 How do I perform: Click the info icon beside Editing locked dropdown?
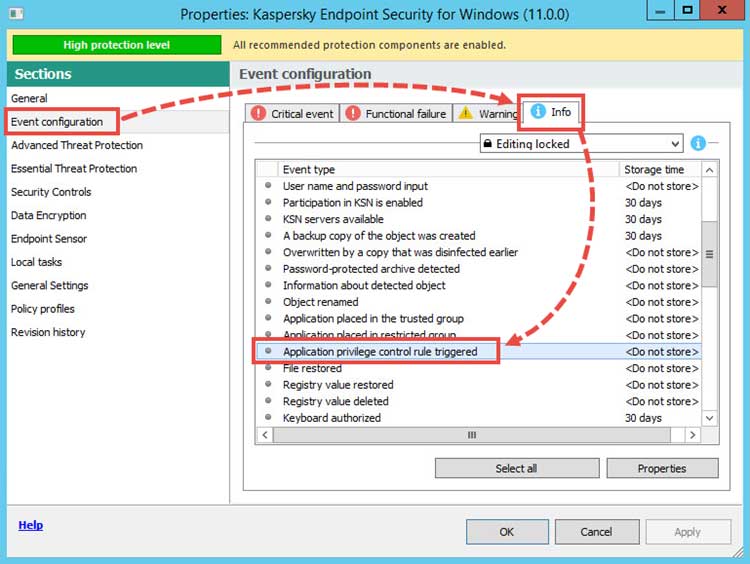tap(698, 143)
